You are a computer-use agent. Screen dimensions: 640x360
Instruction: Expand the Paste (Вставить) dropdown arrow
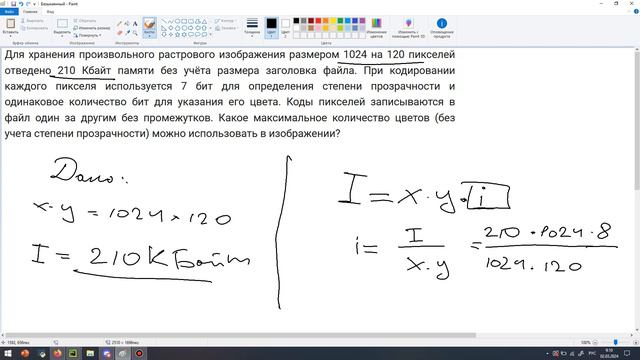coord(10,36)
